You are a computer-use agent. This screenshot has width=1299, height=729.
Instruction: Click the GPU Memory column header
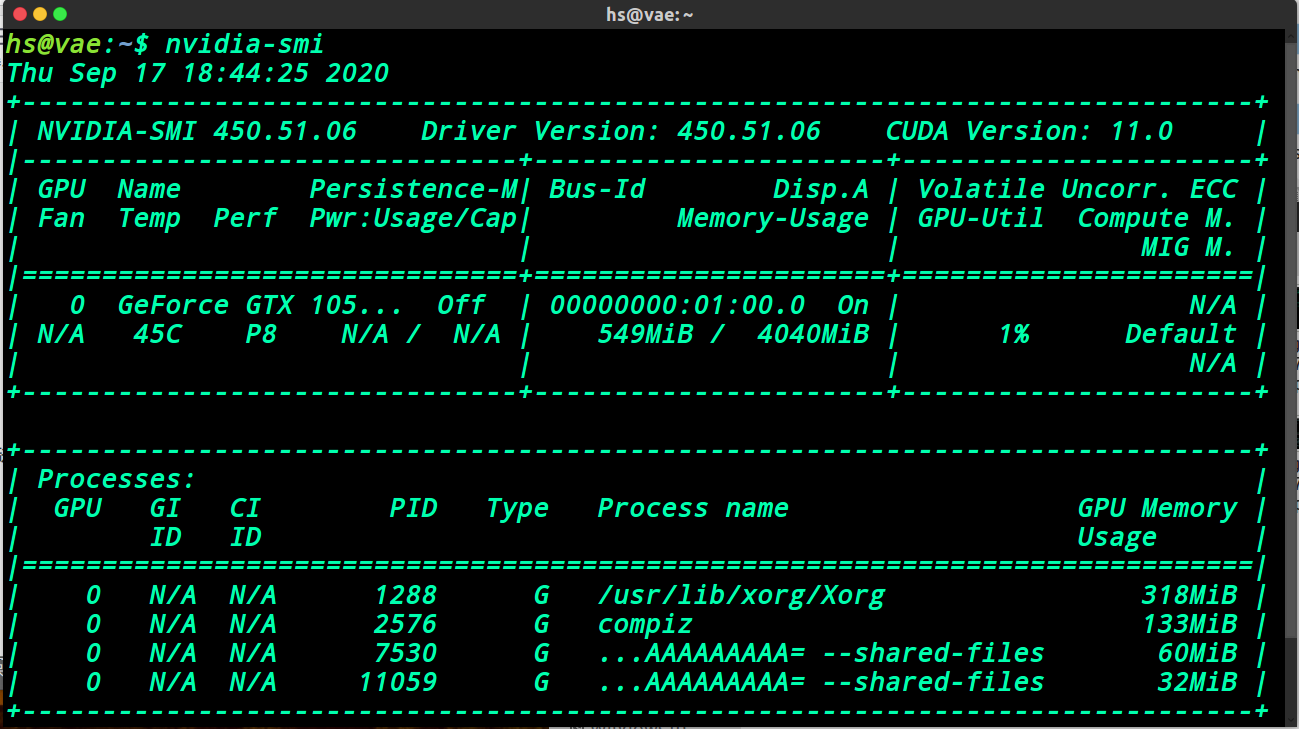tap(1157, 508)
